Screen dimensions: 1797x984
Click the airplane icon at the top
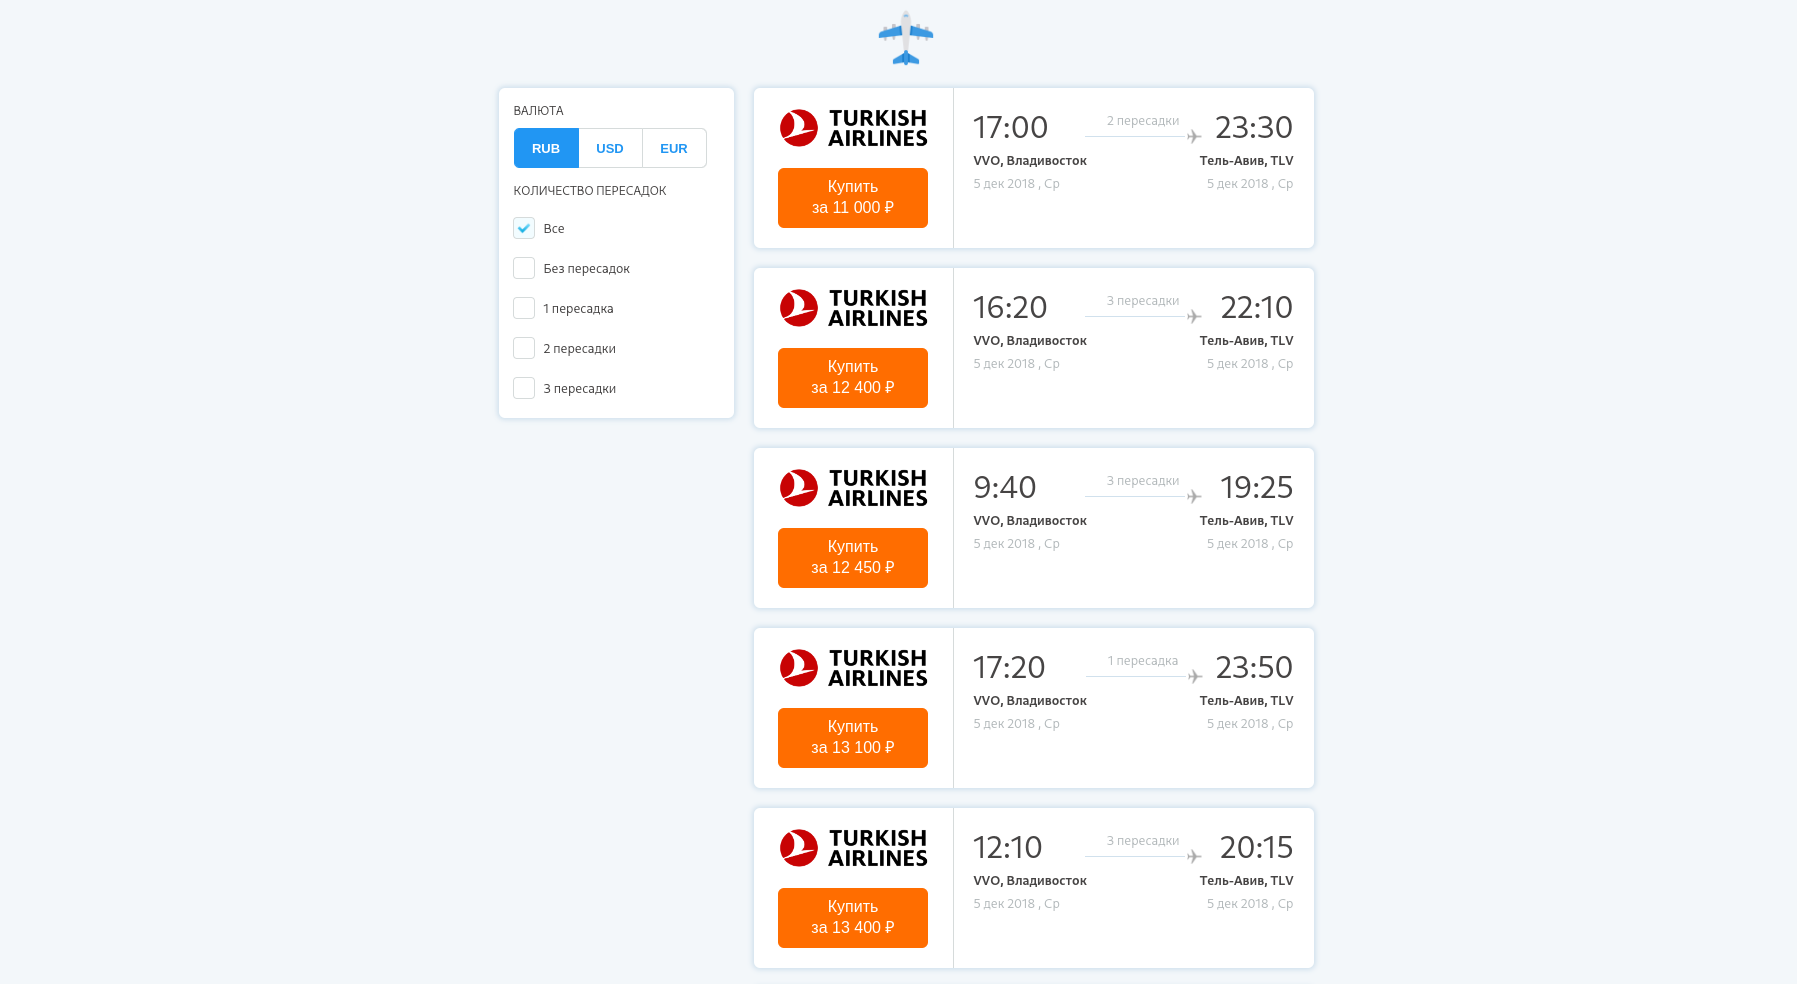click(905, 38)
